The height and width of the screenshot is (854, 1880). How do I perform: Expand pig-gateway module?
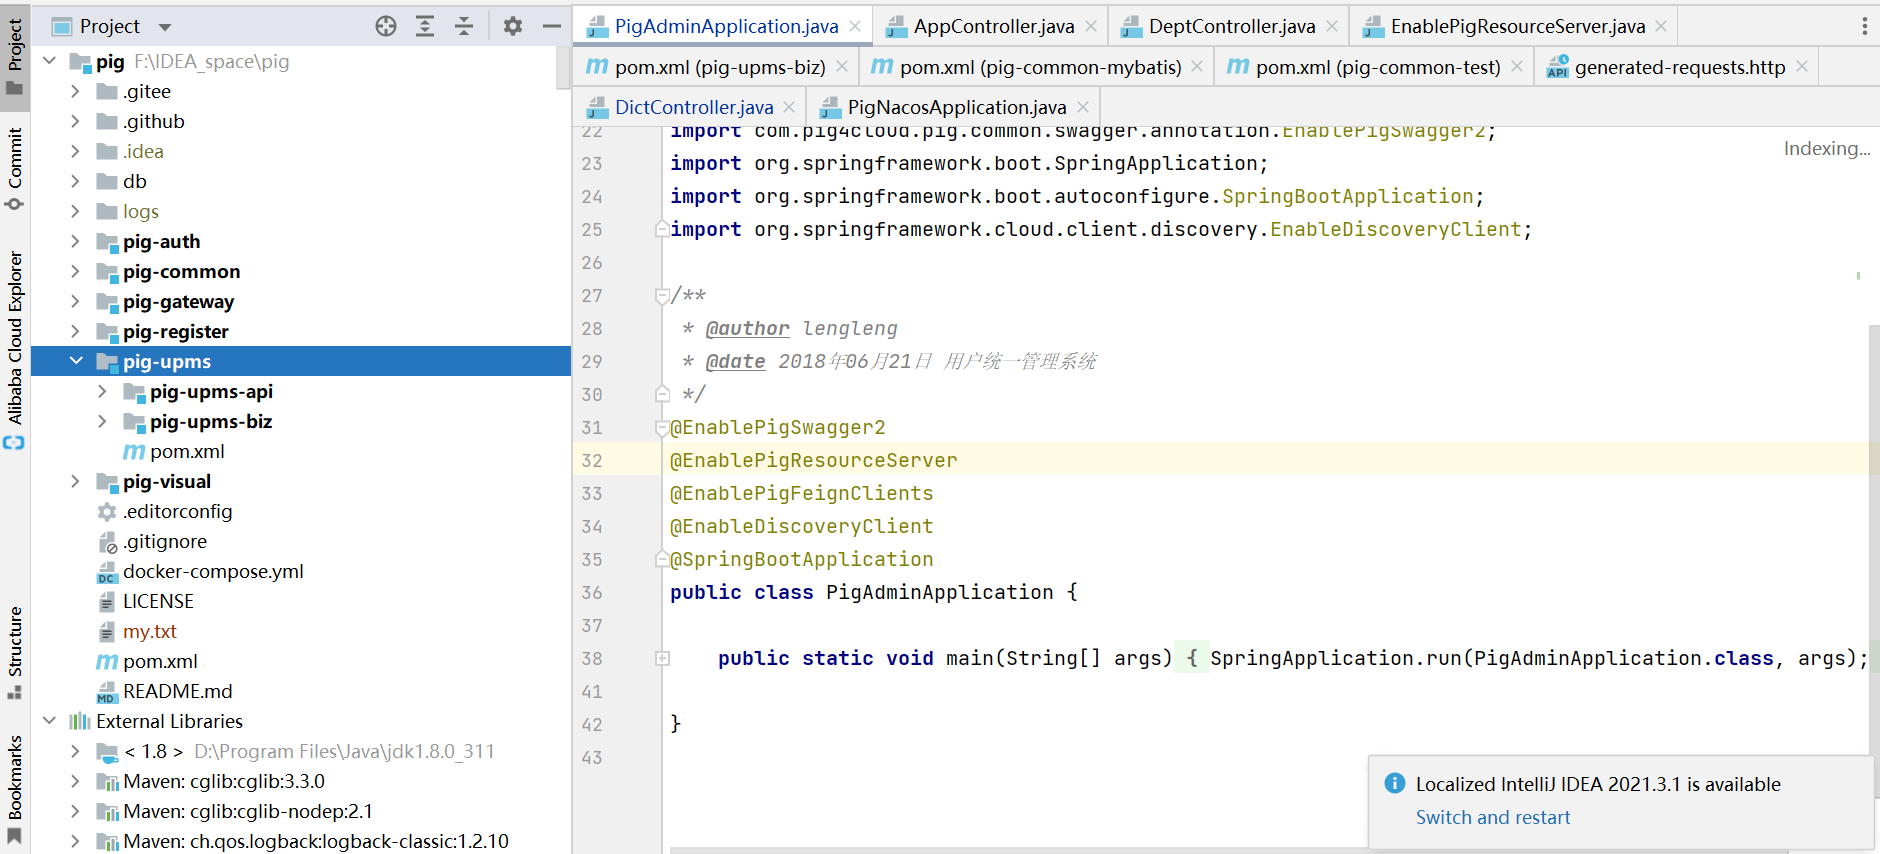click(x=75, y=301)
